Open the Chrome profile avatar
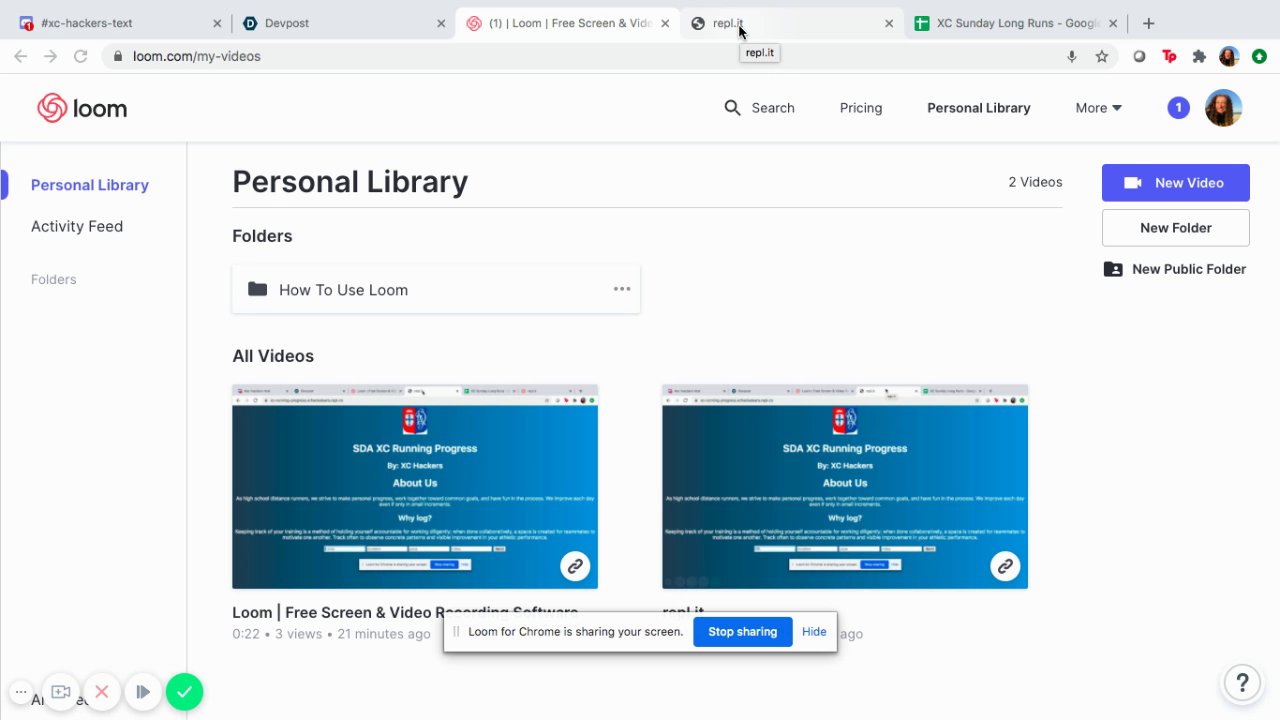 point(1229,56)
